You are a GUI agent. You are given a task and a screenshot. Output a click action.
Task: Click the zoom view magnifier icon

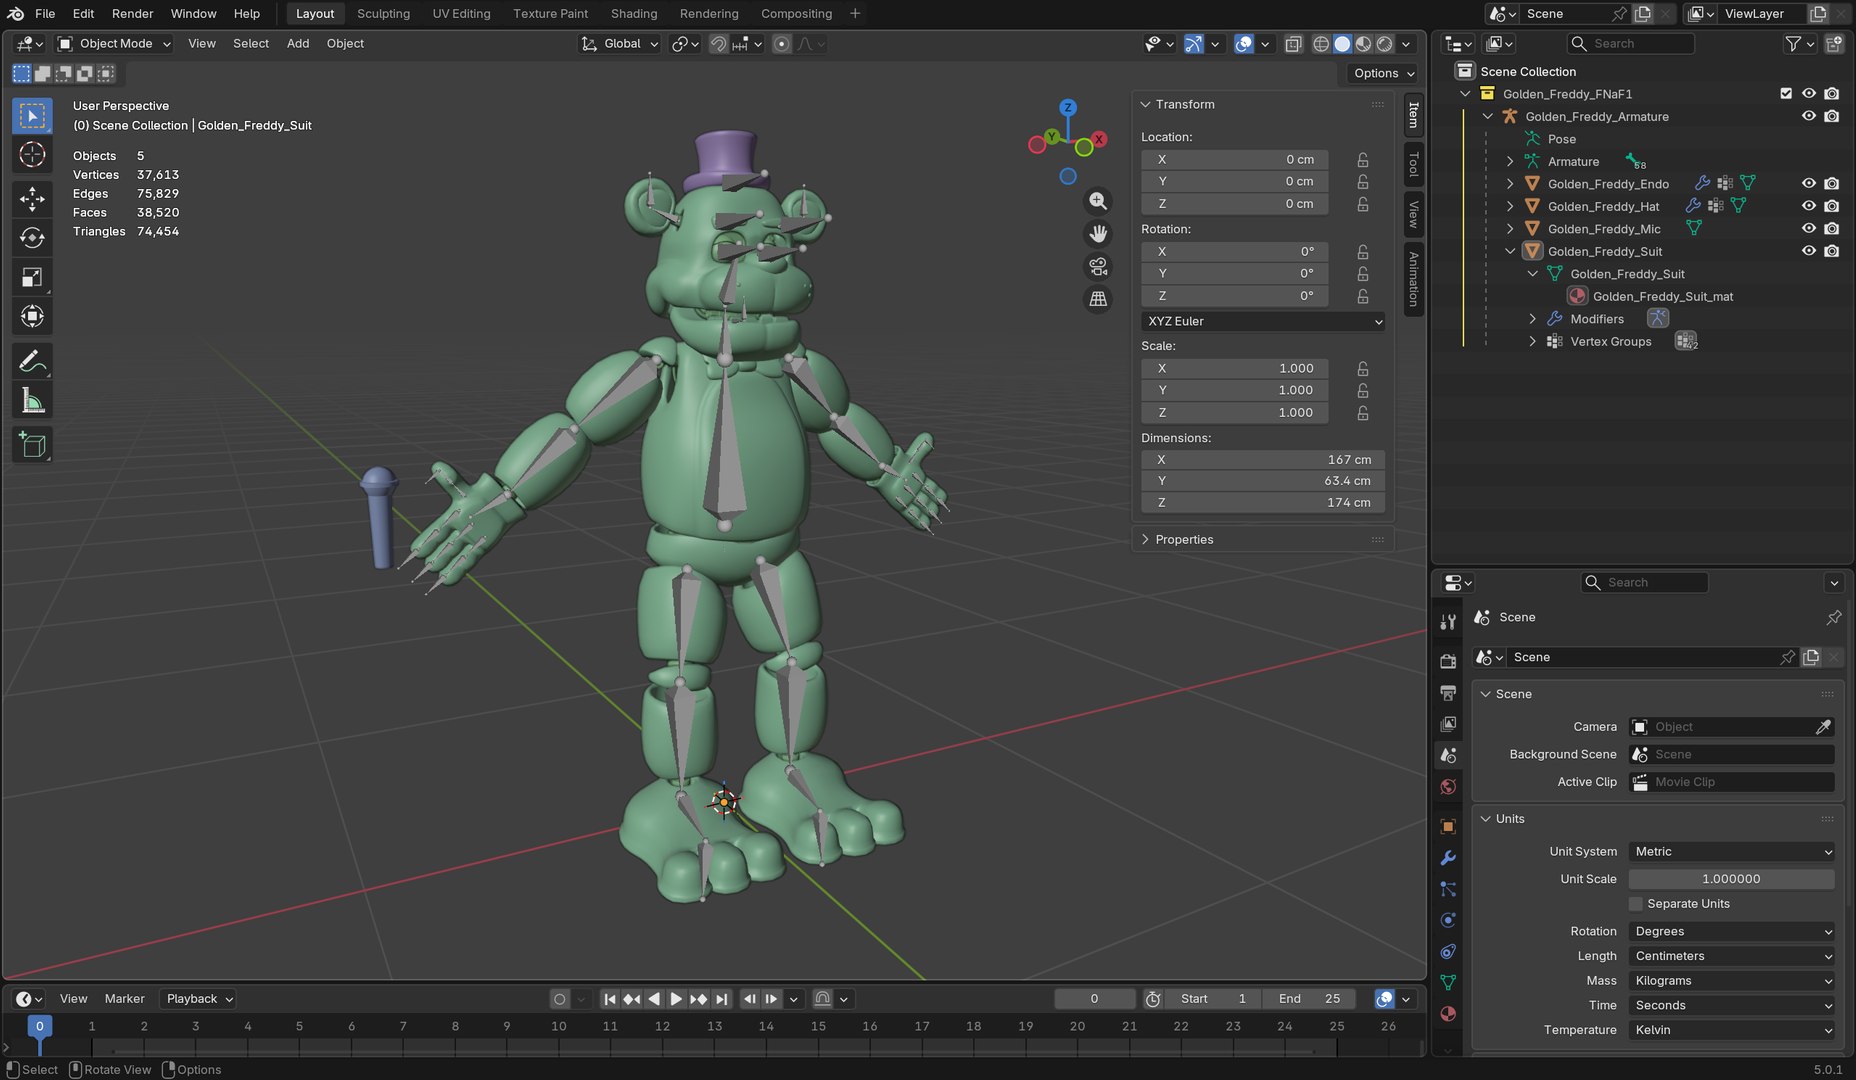1098,201
